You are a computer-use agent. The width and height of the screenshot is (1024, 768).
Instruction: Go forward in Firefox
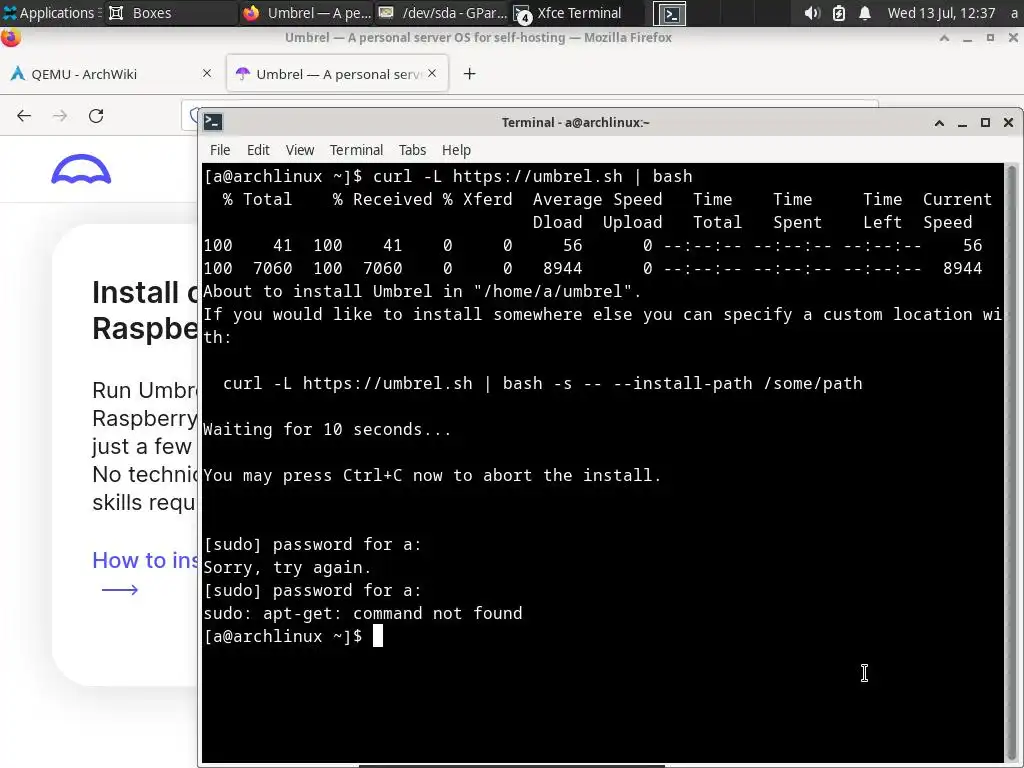[60, 116]
